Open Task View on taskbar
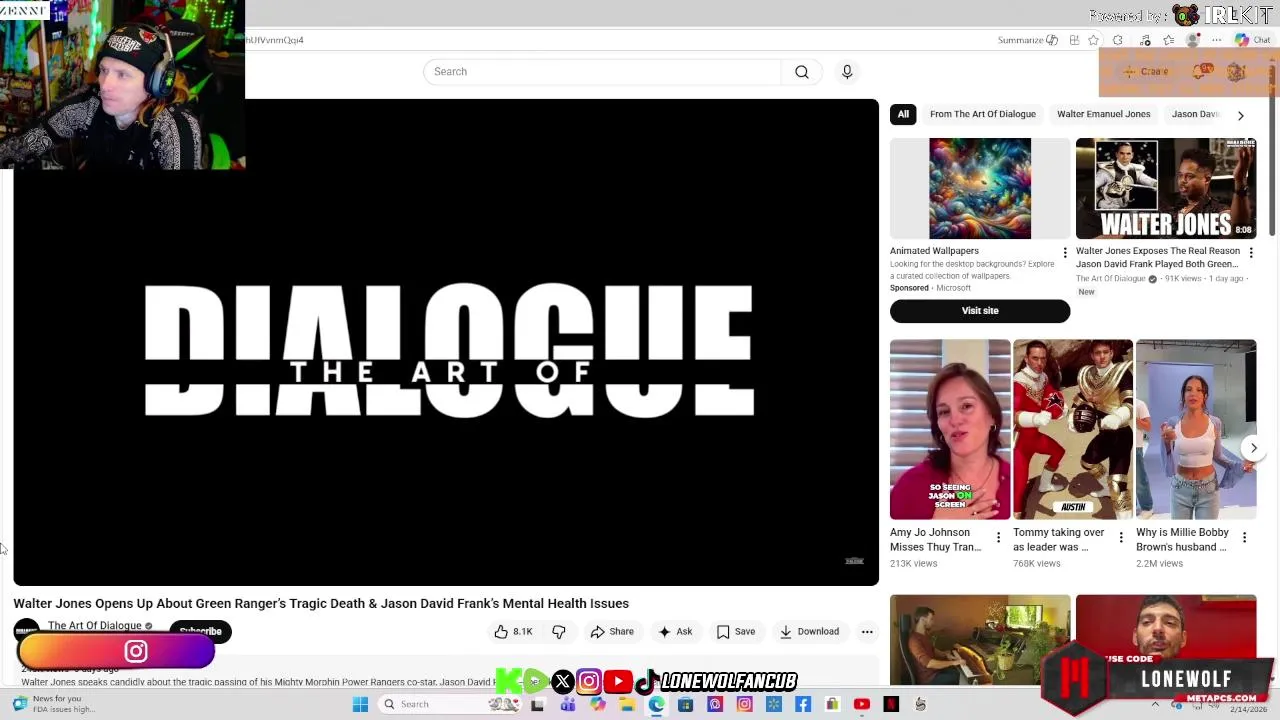This screenshot has height=720, width=1280. 537,704
